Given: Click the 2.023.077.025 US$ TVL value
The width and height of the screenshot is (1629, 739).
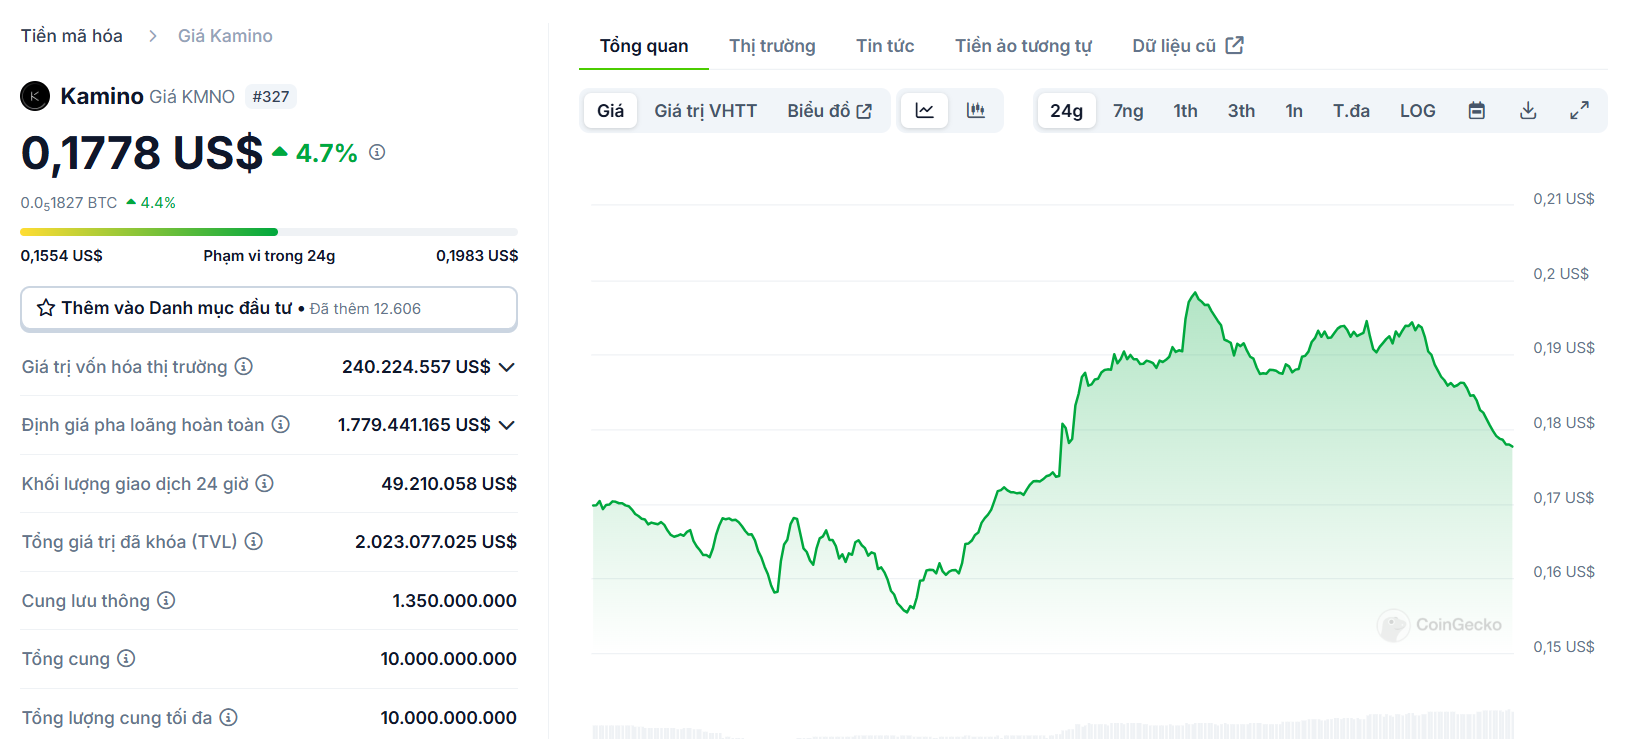Looking at the screenshot, I should [x=436, y=542].
